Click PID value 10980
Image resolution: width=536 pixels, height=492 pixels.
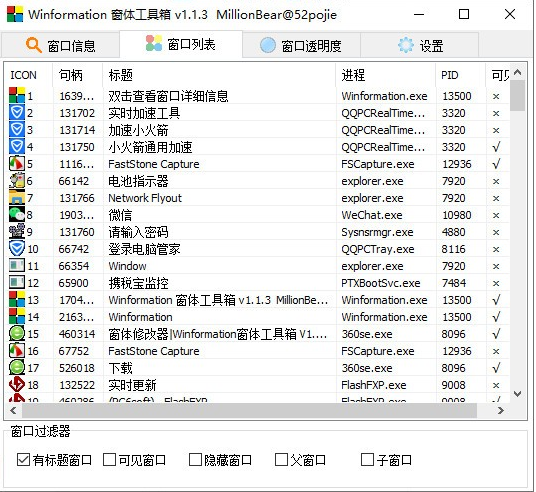point(457,215)
